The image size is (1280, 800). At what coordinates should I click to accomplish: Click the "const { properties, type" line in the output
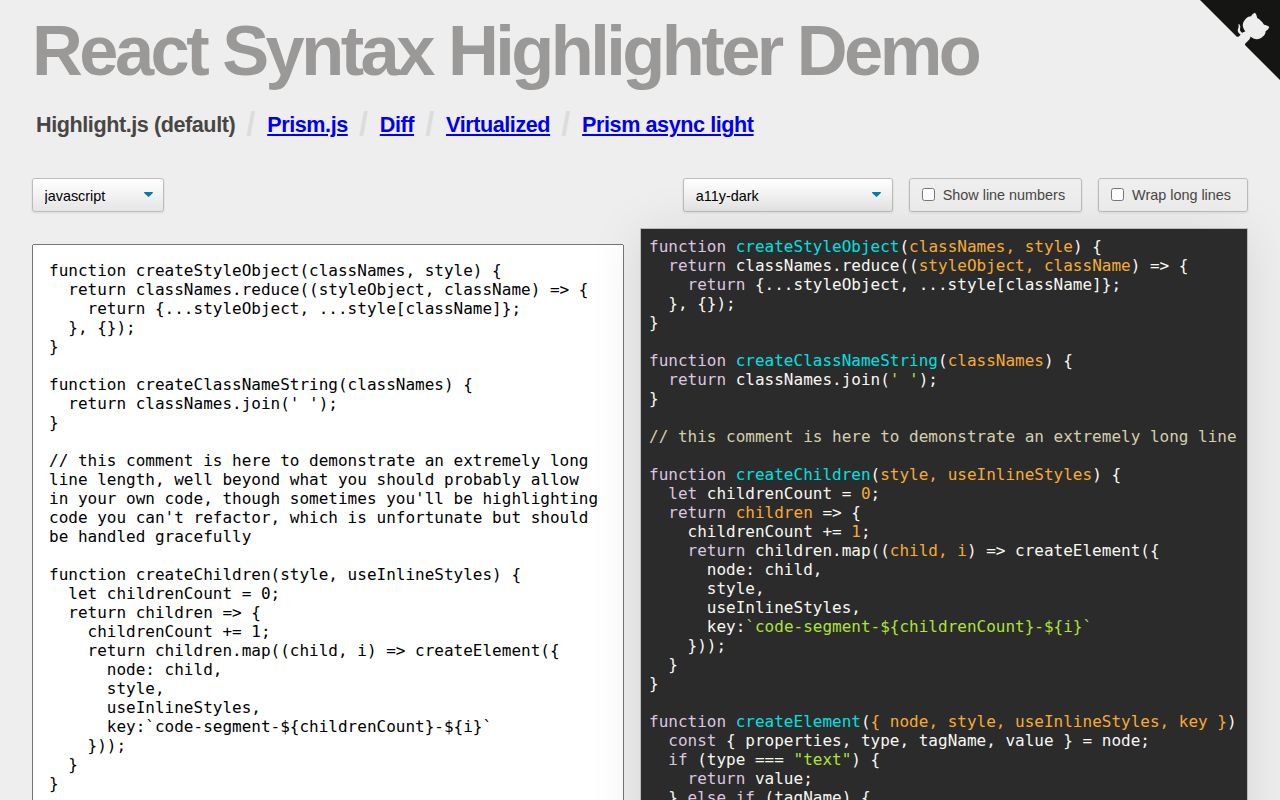point(909,740)
